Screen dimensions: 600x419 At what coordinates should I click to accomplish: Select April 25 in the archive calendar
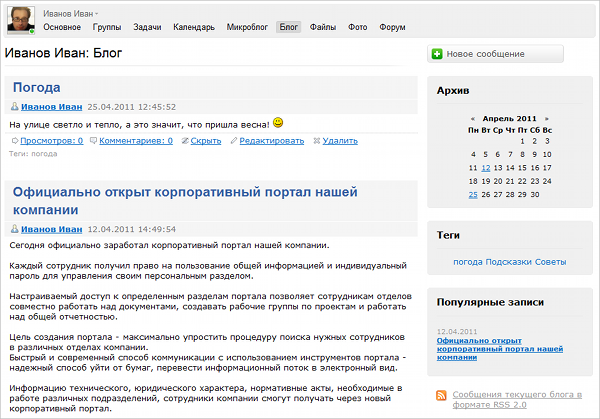pos(472,194)
